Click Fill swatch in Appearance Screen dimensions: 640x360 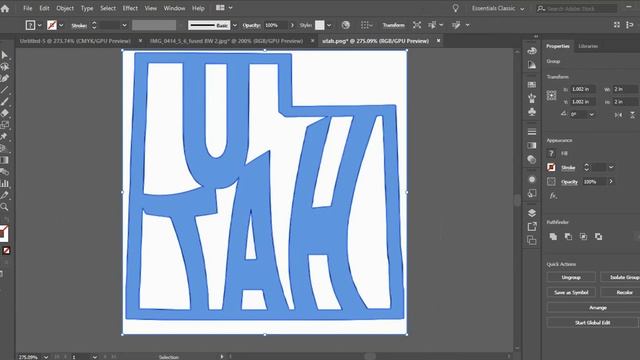tap(551, 153)
